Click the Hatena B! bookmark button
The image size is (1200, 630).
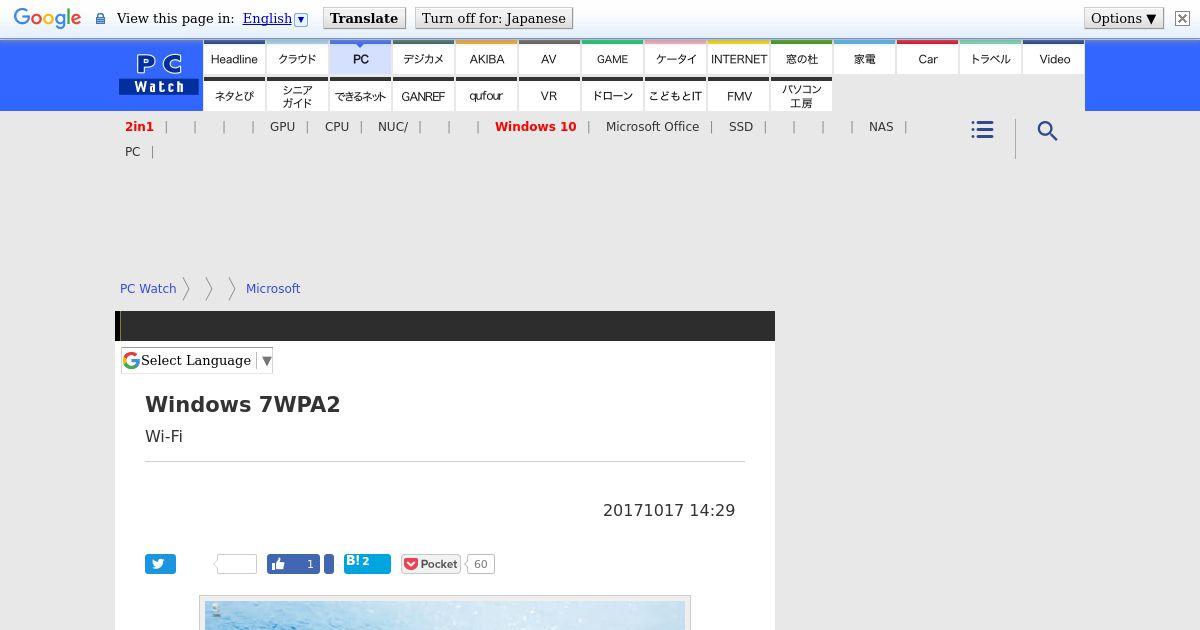(367, 563)
